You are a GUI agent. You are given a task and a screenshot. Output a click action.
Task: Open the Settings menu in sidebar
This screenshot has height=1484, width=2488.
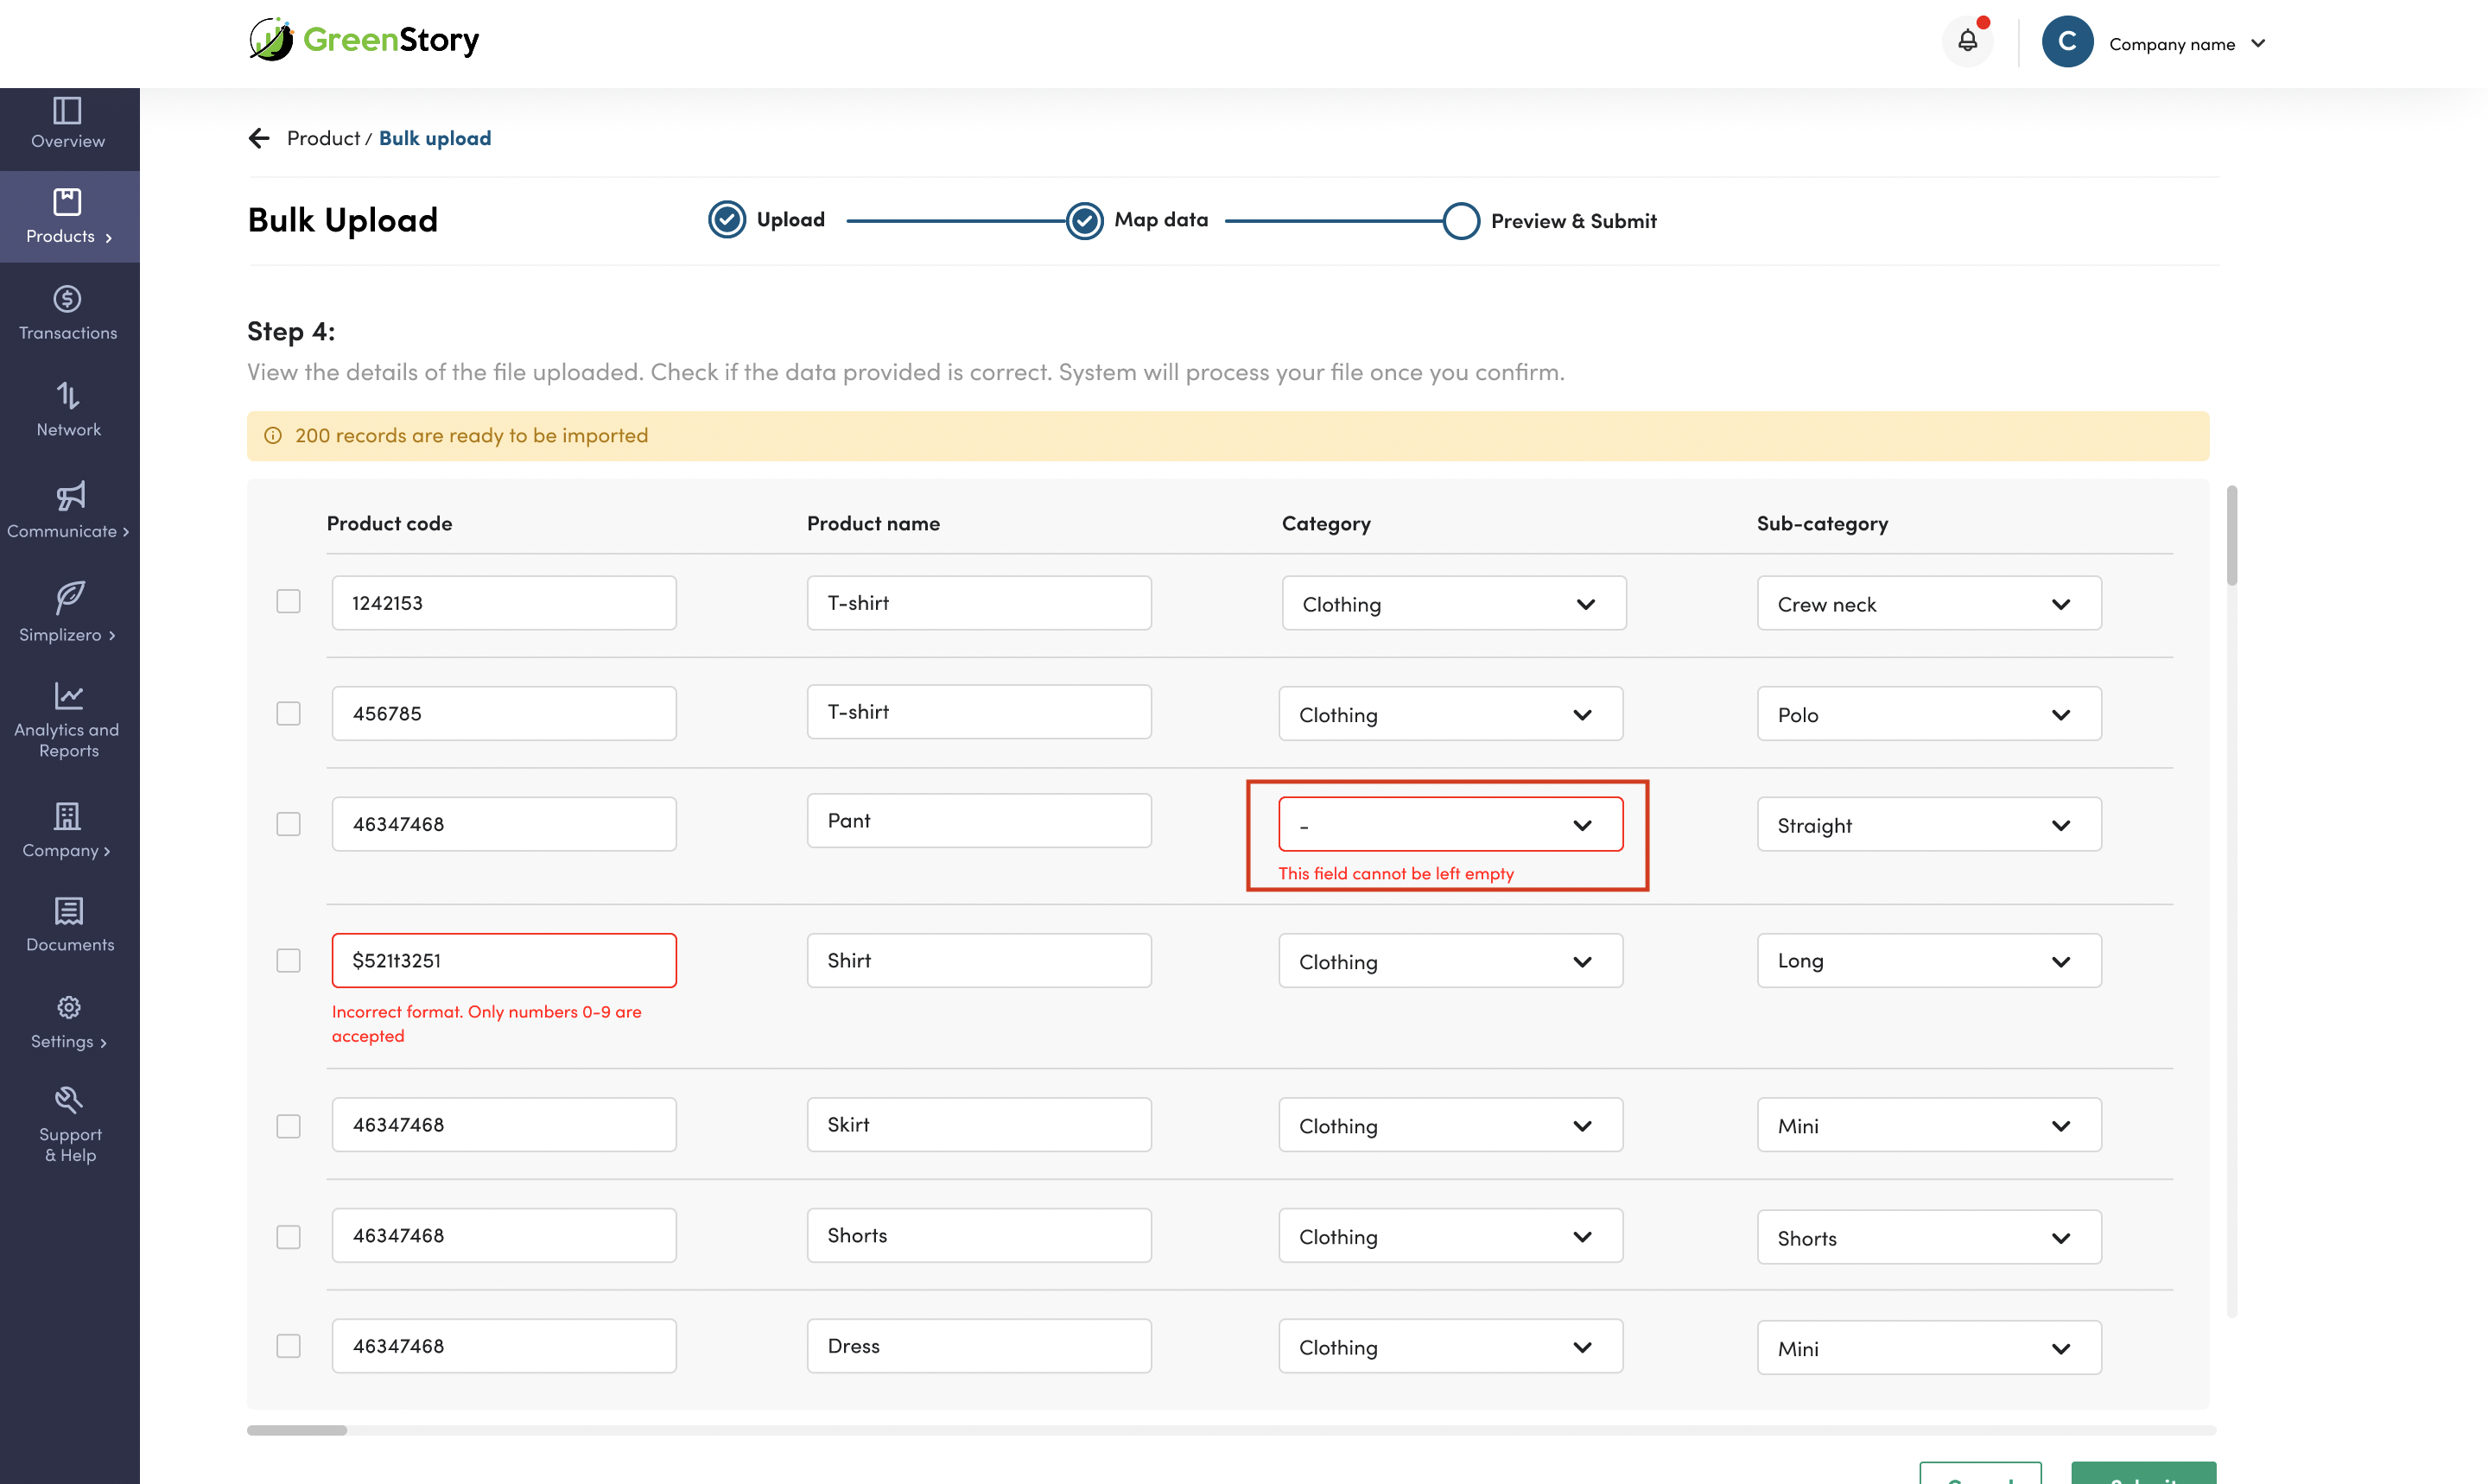(68, 1022)
